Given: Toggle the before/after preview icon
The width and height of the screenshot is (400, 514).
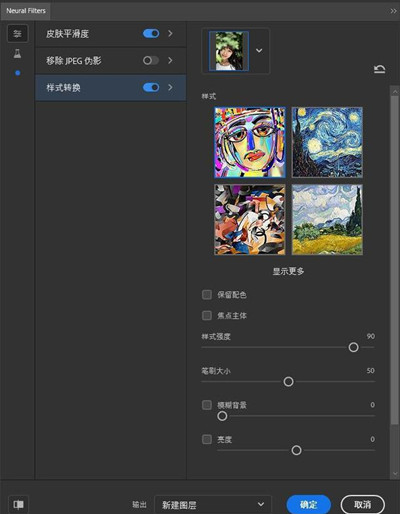Looking at the screenshot, I should click(18, 504).
